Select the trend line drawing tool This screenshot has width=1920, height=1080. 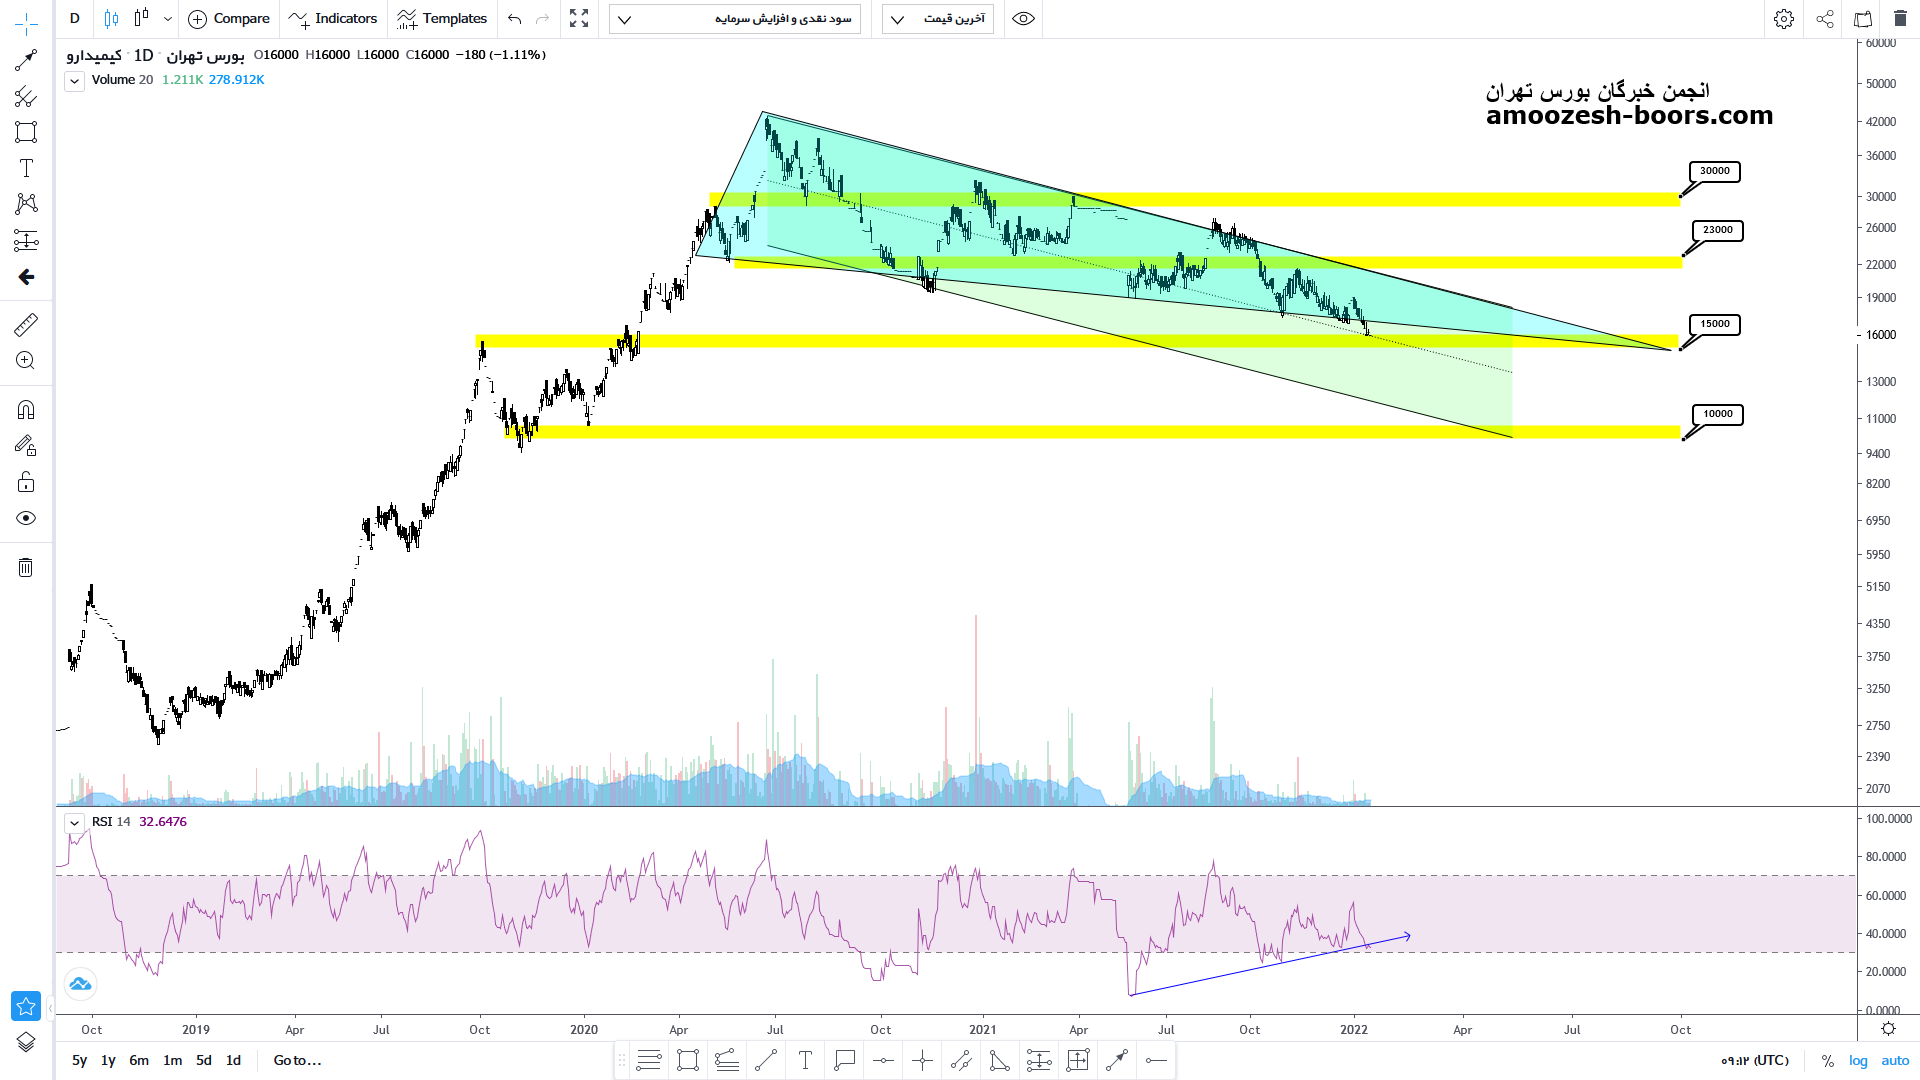pyautogui.click(x=26, y=61)
